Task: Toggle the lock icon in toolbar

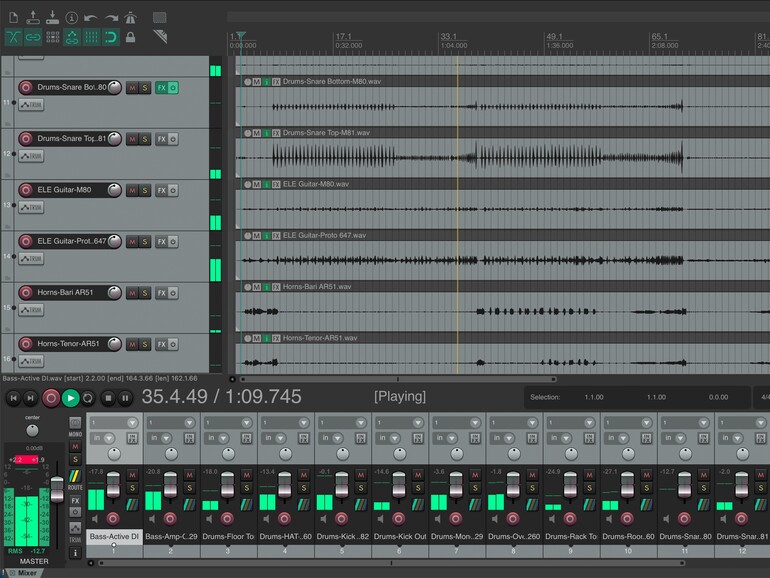Action: (x=130, y=37)
